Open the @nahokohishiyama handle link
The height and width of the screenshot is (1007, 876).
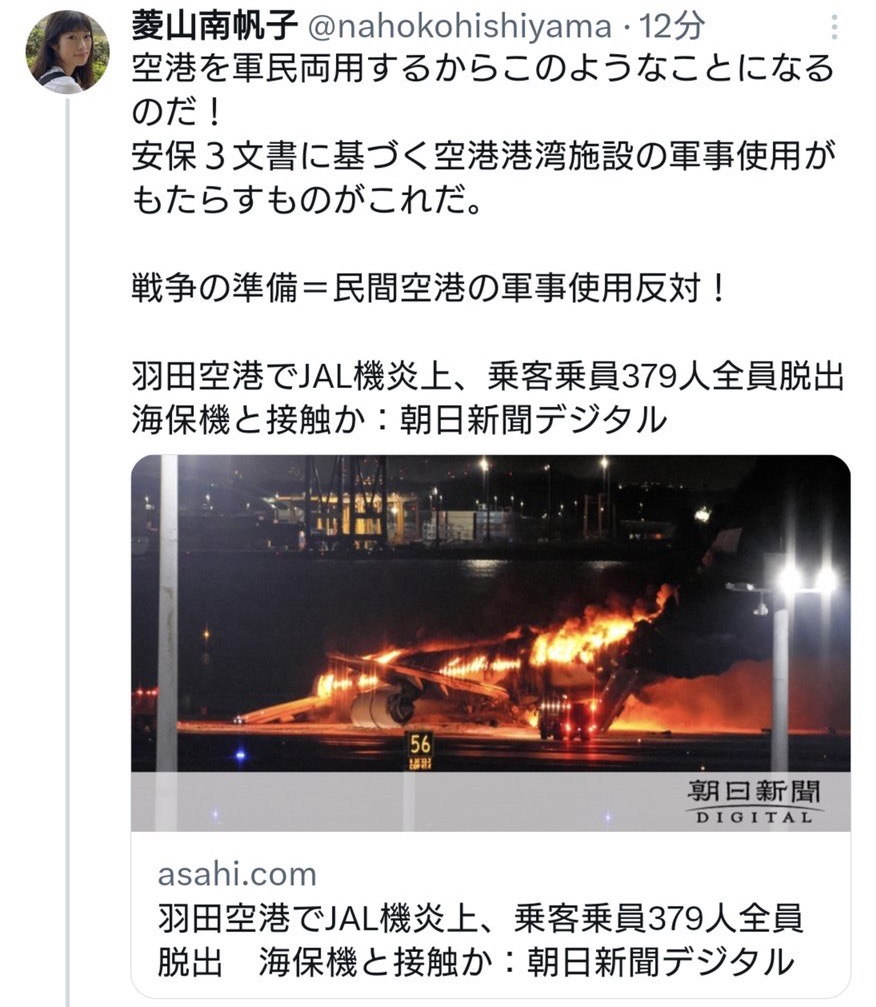(x=460, y=26)
